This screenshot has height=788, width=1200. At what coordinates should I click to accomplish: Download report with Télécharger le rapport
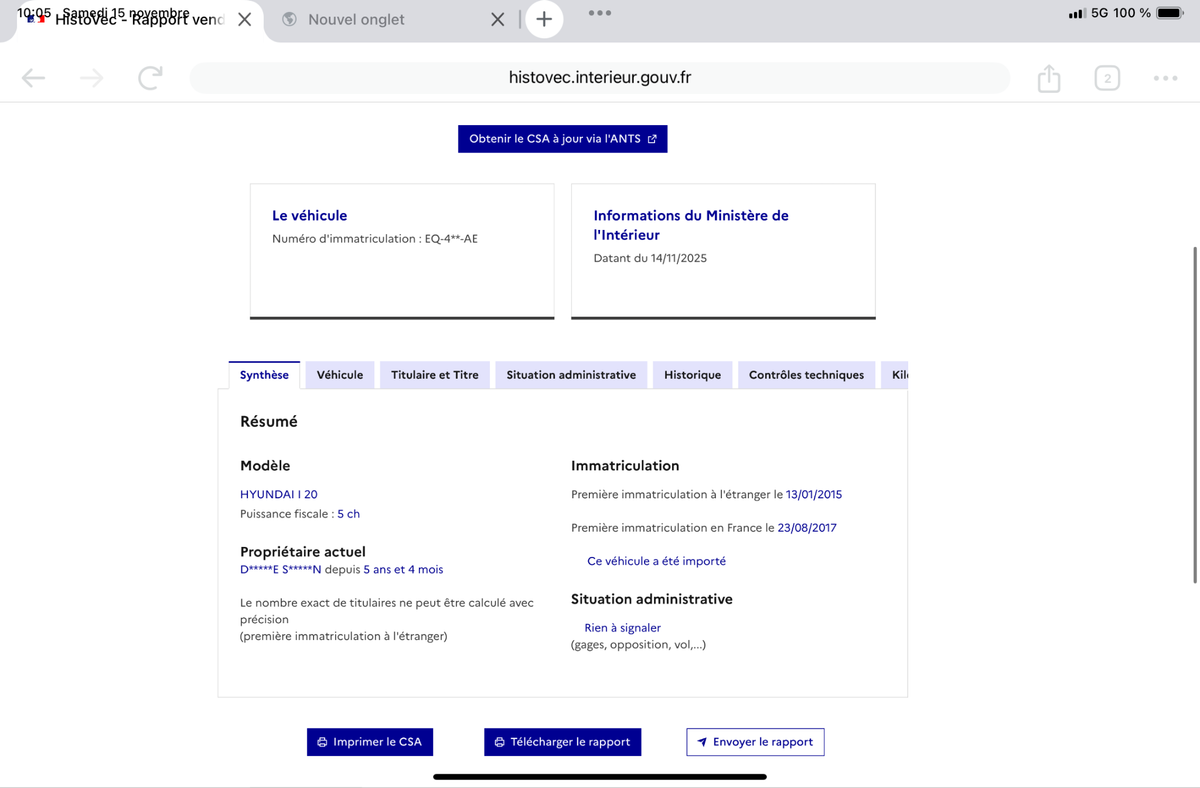click(x=562, y=742)
